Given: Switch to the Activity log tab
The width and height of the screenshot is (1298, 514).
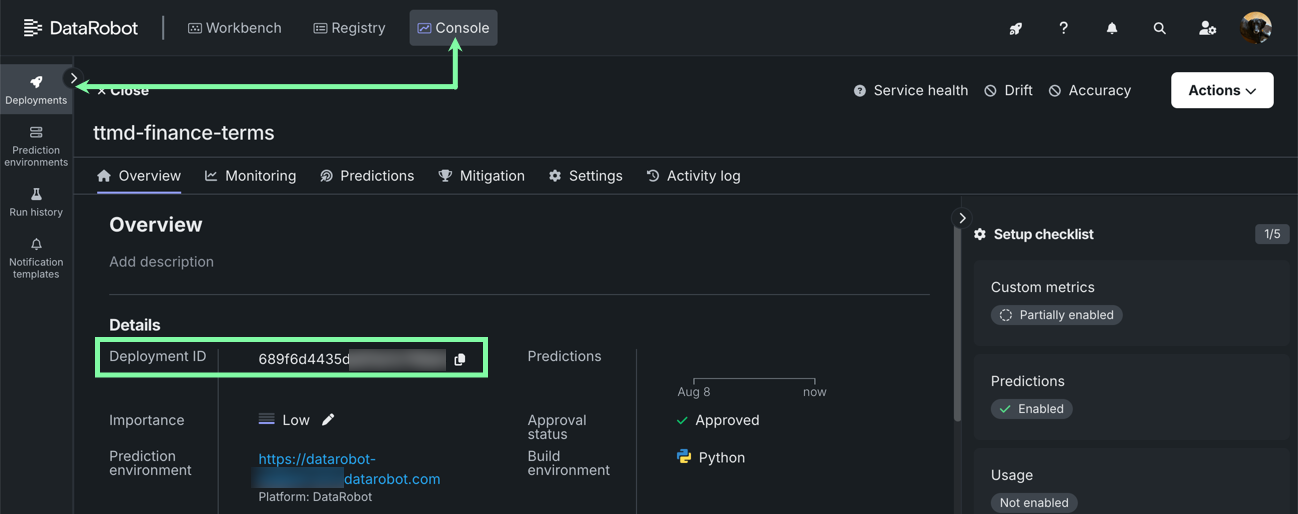Looking at the screenshot, I should coord(693,176).
